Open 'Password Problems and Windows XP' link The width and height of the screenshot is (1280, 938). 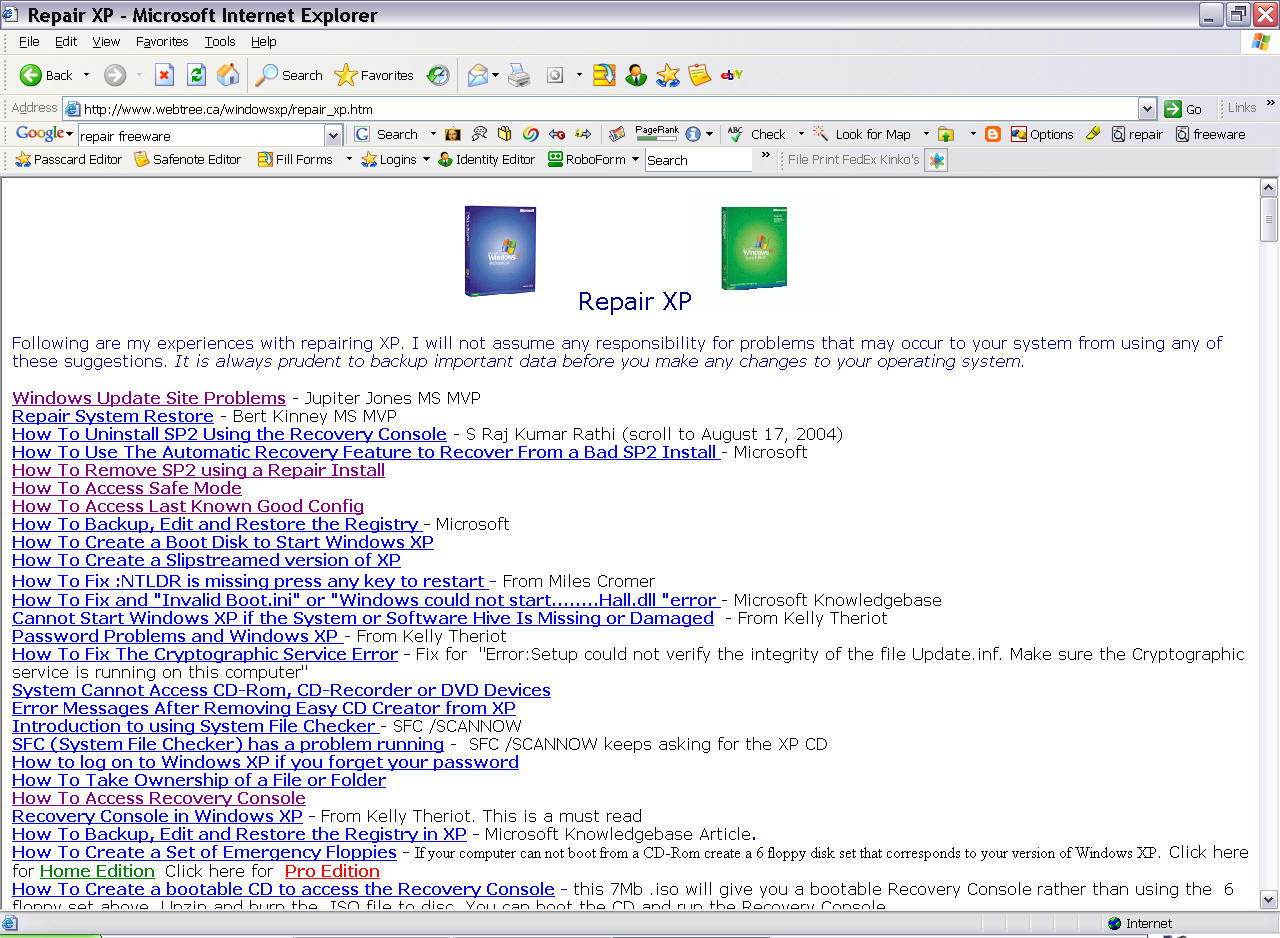coord(175,636)
